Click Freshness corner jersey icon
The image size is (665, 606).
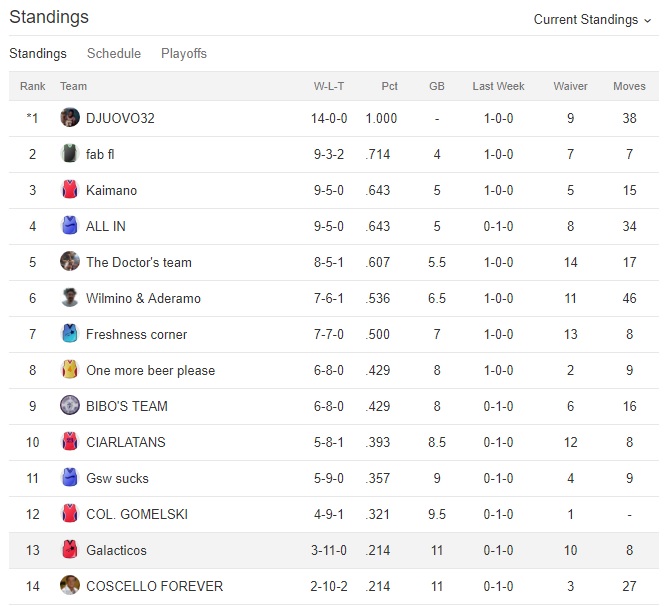pos(70,334)
